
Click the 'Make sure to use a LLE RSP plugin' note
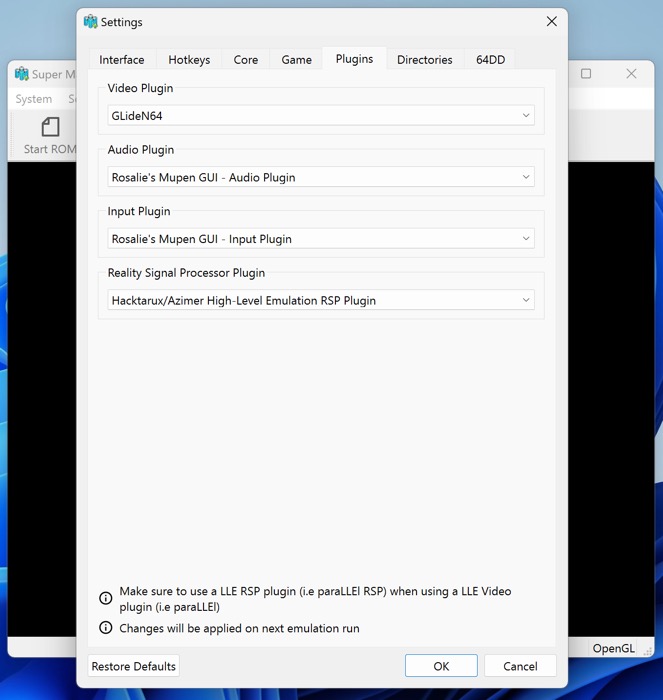coord(315,599)
